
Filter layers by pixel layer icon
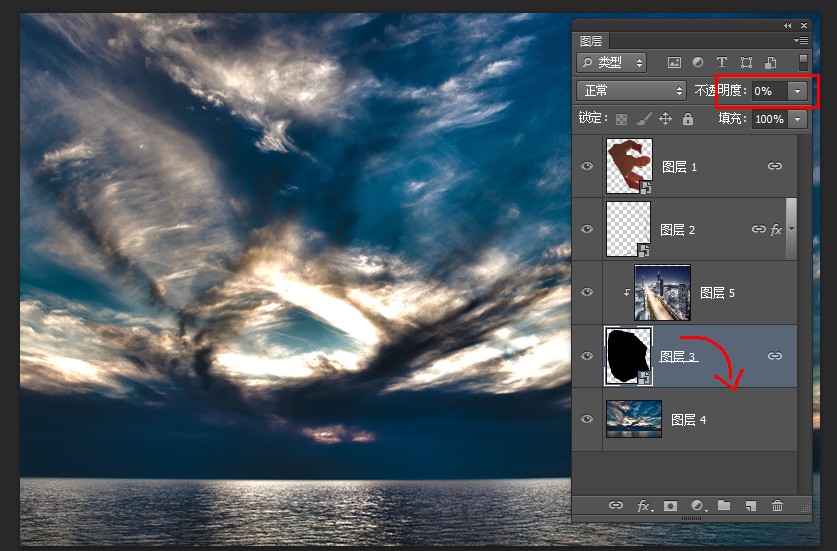tap(674, 62)
